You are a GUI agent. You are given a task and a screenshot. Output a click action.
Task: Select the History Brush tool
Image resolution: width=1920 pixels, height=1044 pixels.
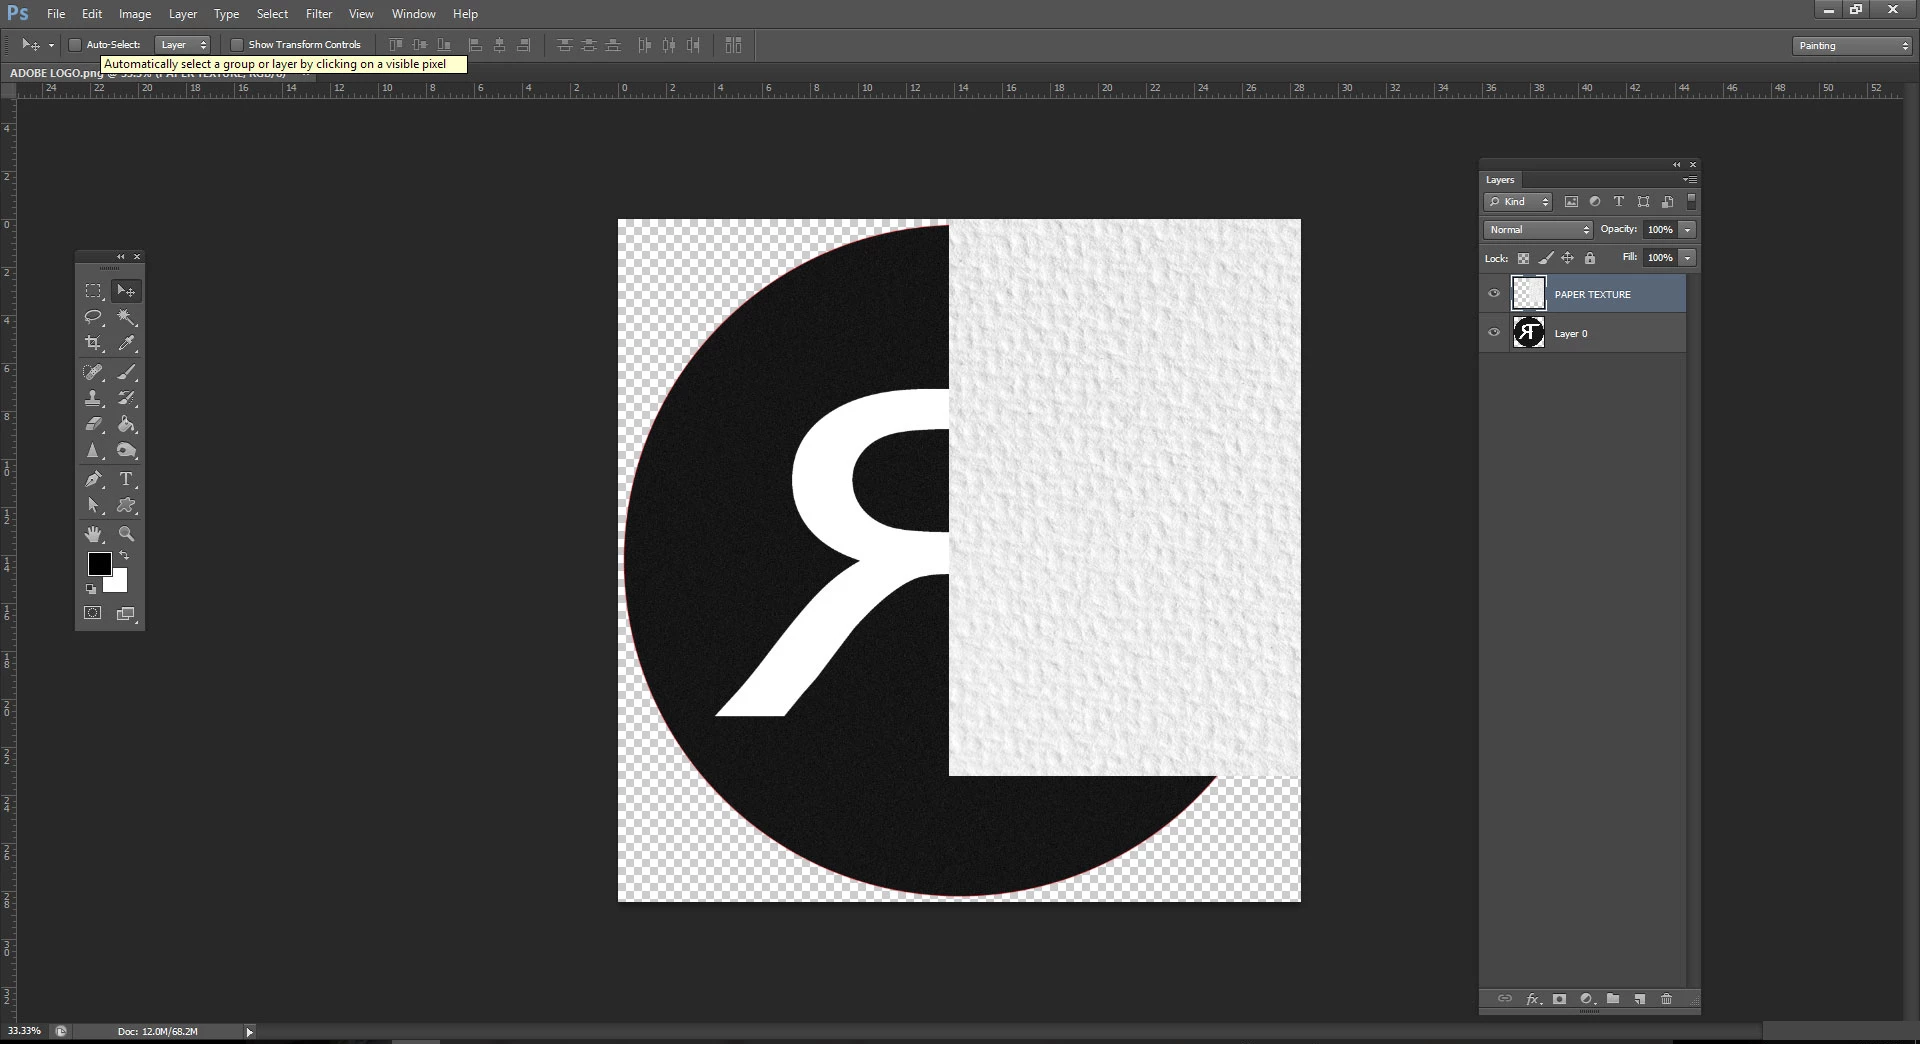tap(126, 398)
